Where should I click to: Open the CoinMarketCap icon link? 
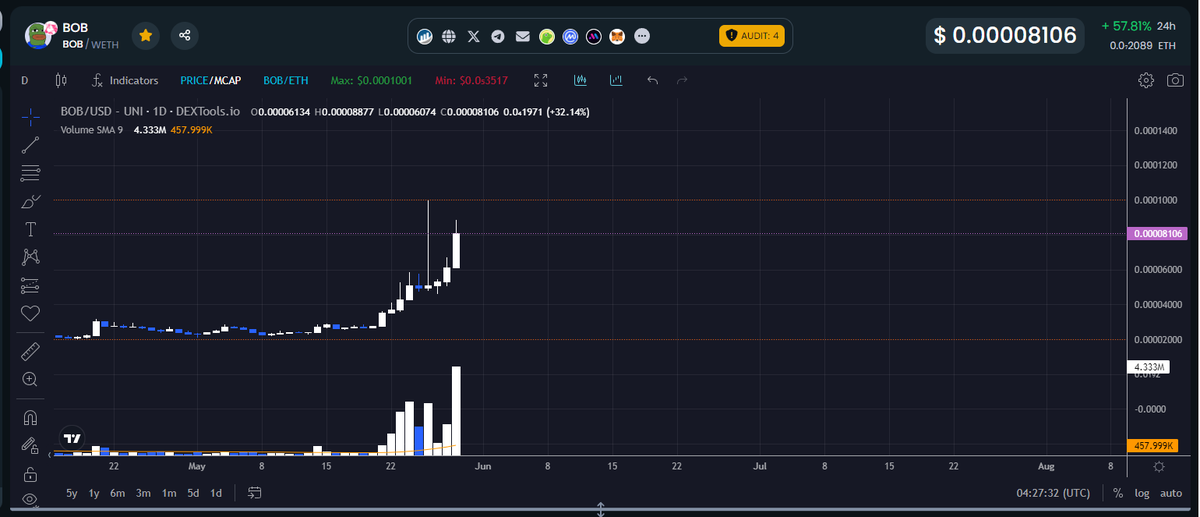(571, 37)
